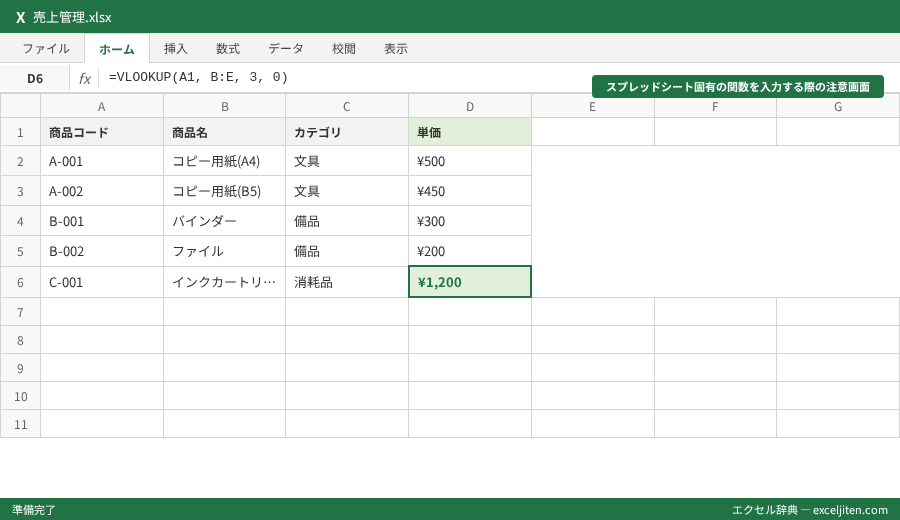Select column B header
This screenshot has height=520, width=900.
point(224,106)
